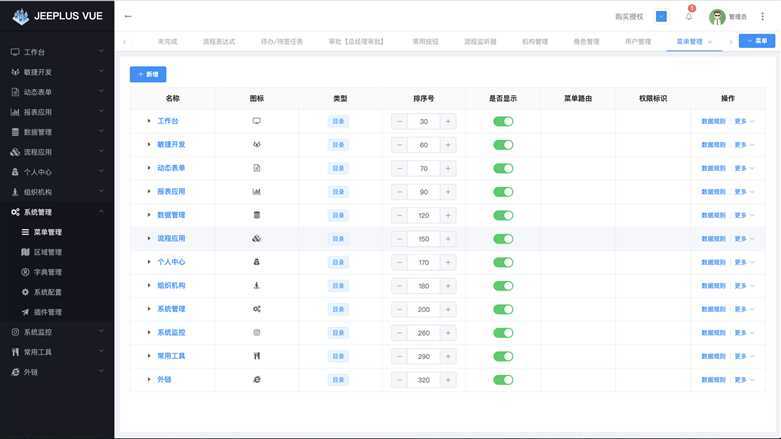Image resolution: width=781 pixels, height=439 pixels.
Task: Toggle the 是否显示 switch for 个人中心 row
Action: [x=503, y=262]
